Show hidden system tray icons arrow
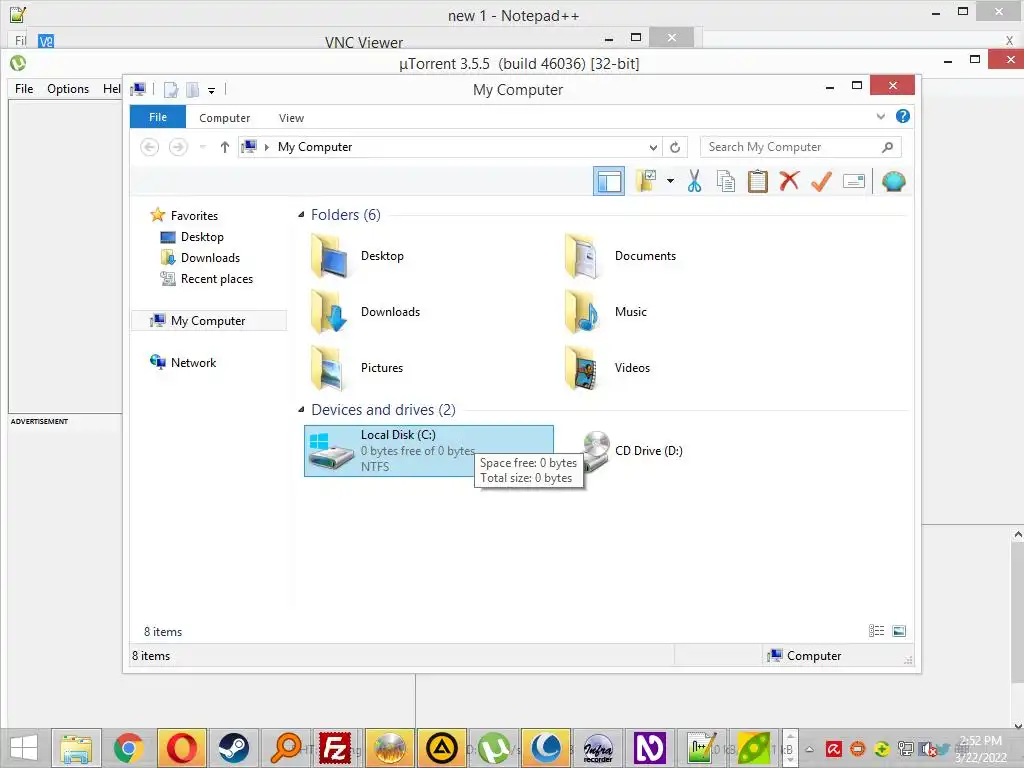The height and width of the screenshot is (768, 1024). coord(809,749)
